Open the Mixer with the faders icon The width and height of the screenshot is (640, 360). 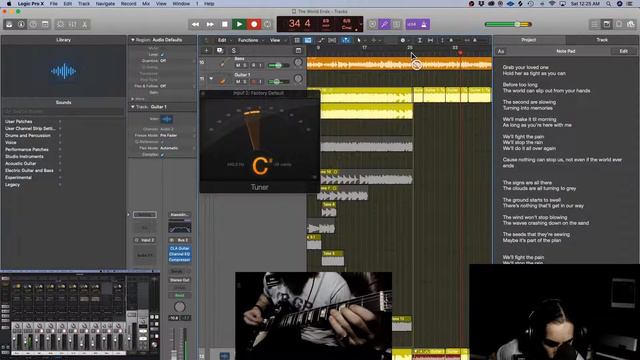(x=72, y=24)
